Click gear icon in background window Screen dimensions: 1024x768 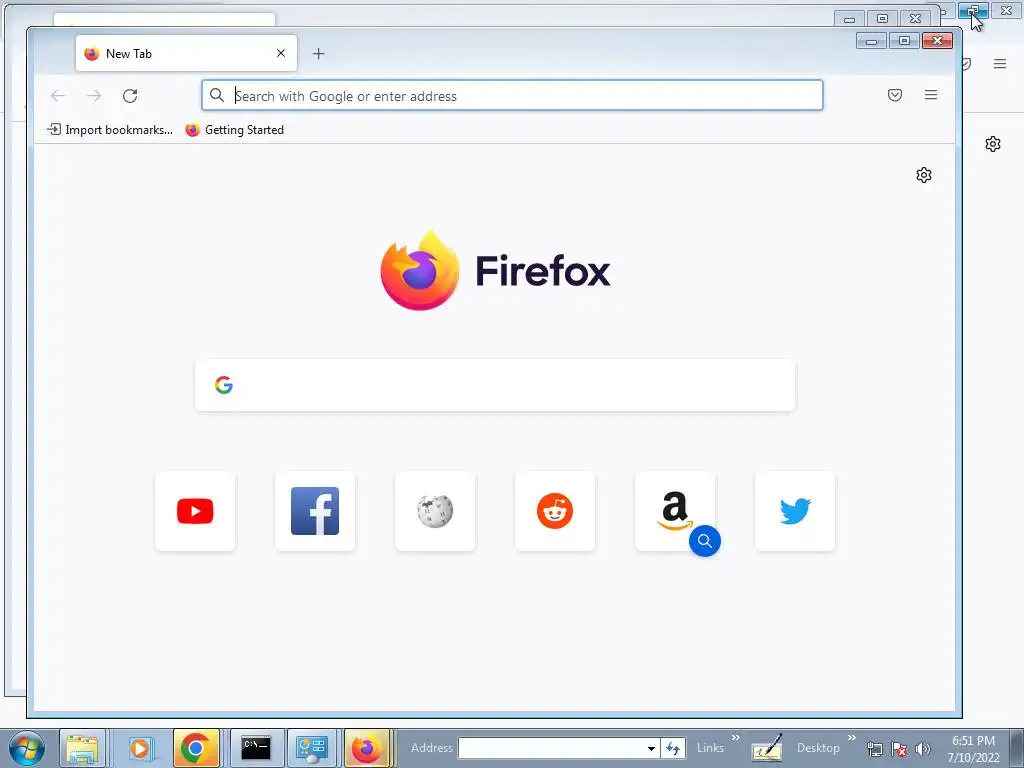993,144
